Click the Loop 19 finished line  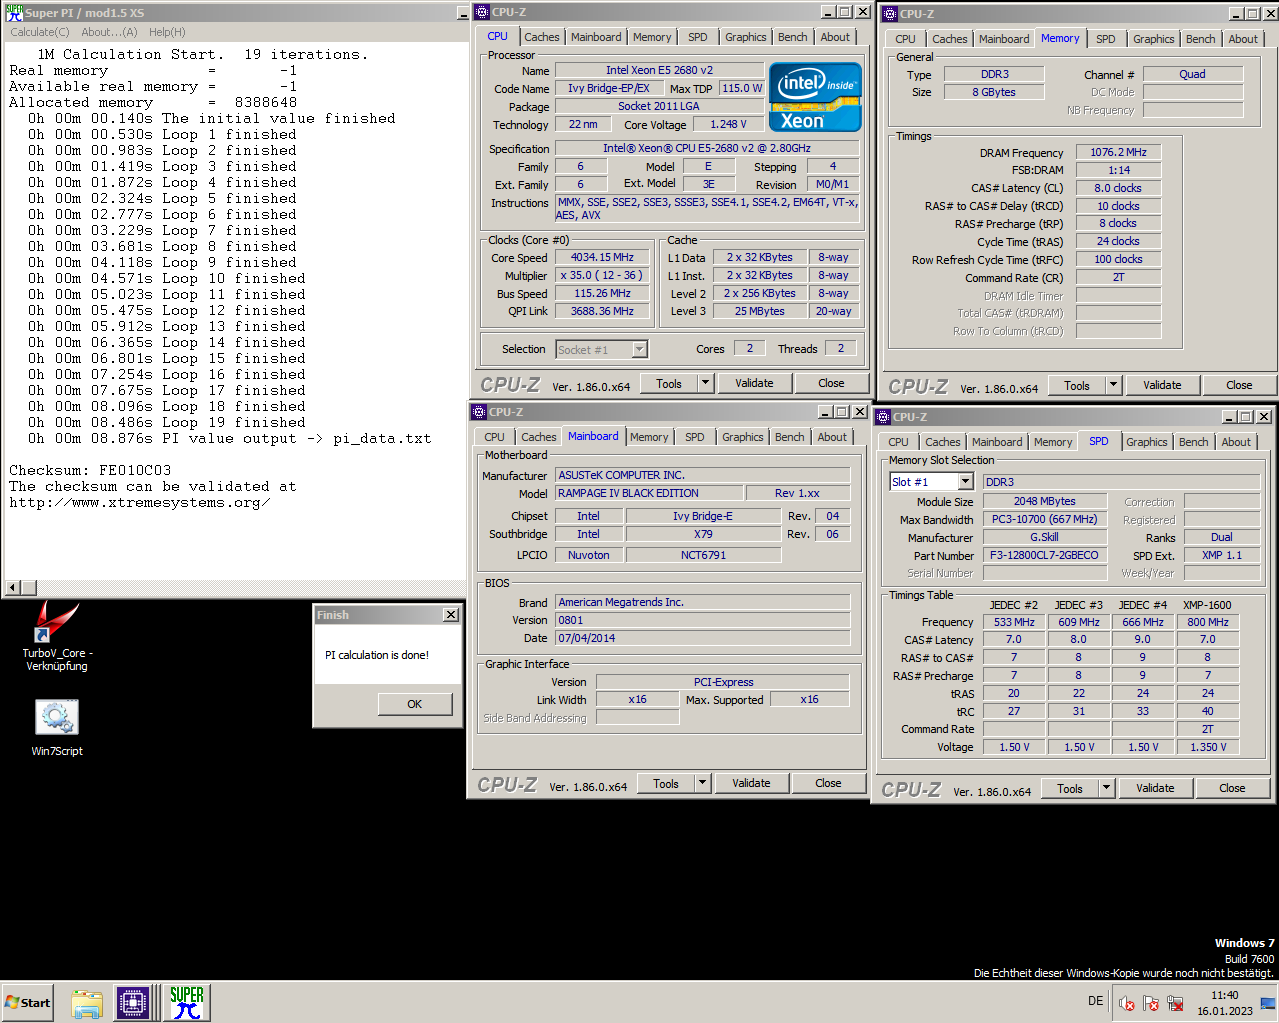167,422
